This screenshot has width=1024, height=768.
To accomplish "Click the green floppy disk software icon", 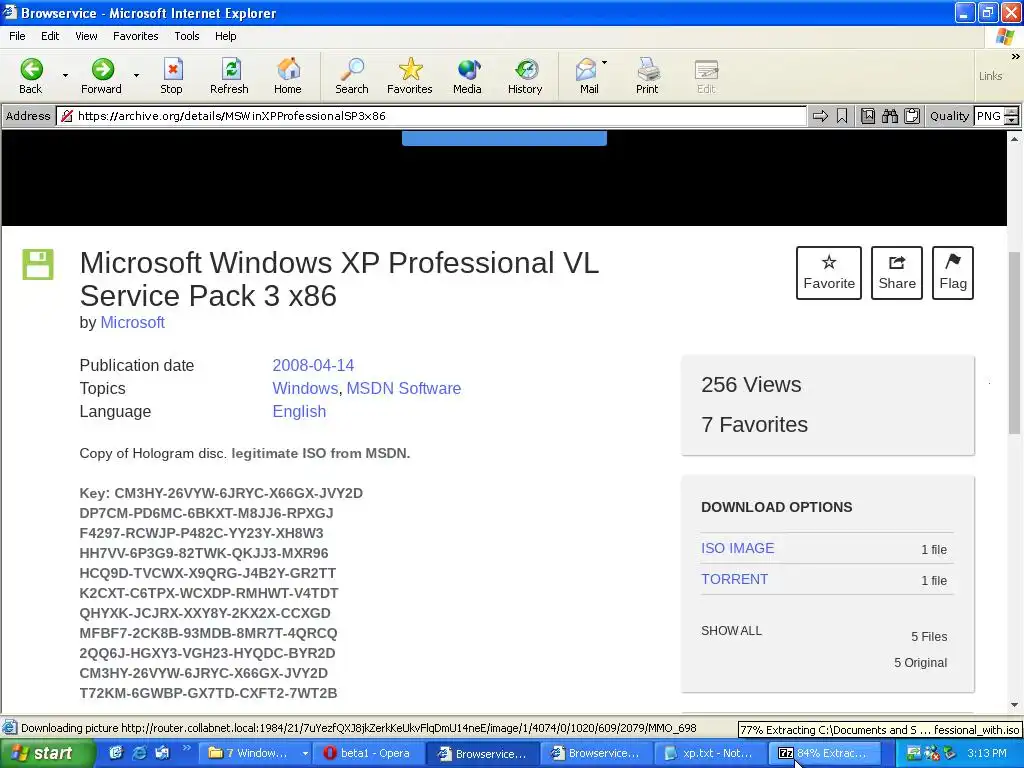I will tap(38, 264).
